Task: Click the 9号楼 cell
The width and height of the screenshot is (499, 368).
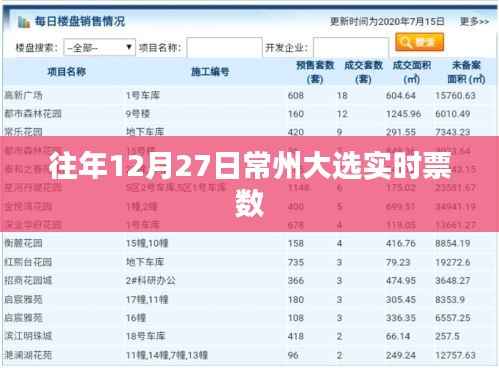Action: pyautogui.click(x=138, y=114)
